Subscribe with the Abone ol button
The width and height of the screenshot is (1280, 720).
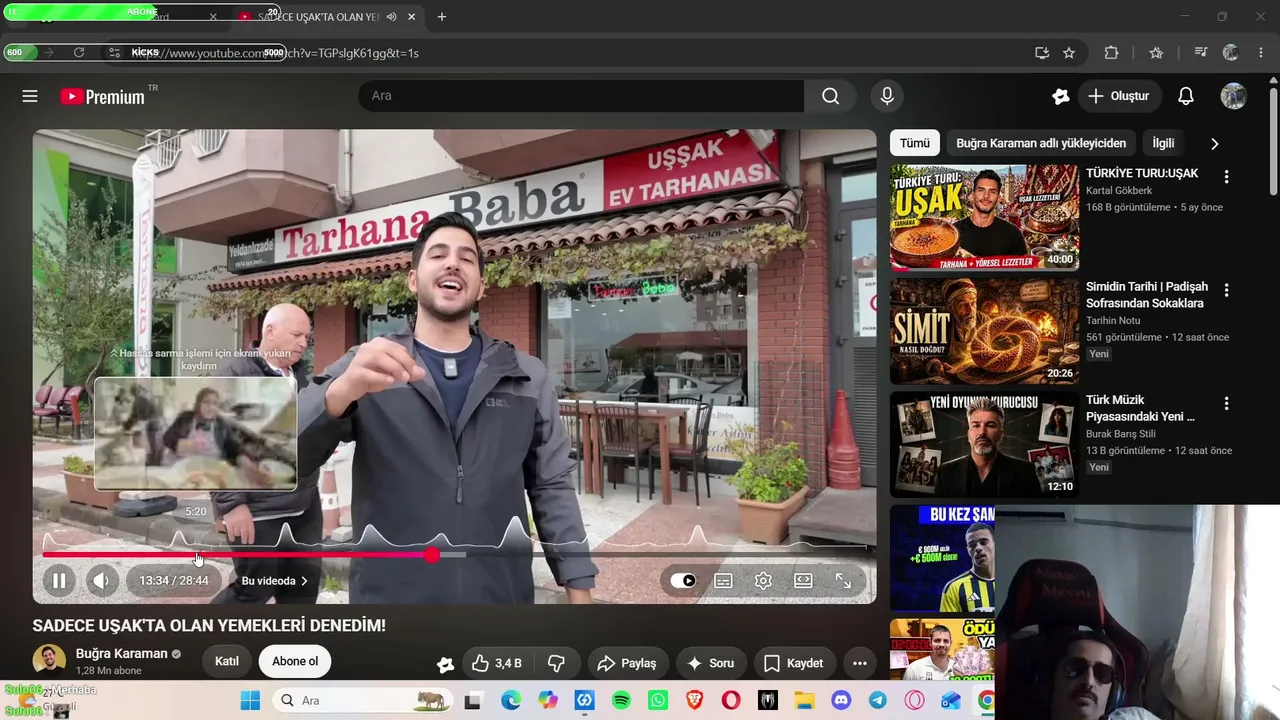click(295, 661)
